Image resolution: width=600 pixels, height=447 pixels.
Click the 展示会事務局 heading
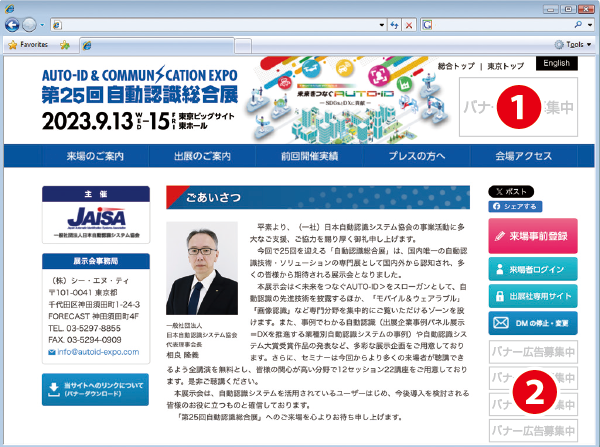96,261
